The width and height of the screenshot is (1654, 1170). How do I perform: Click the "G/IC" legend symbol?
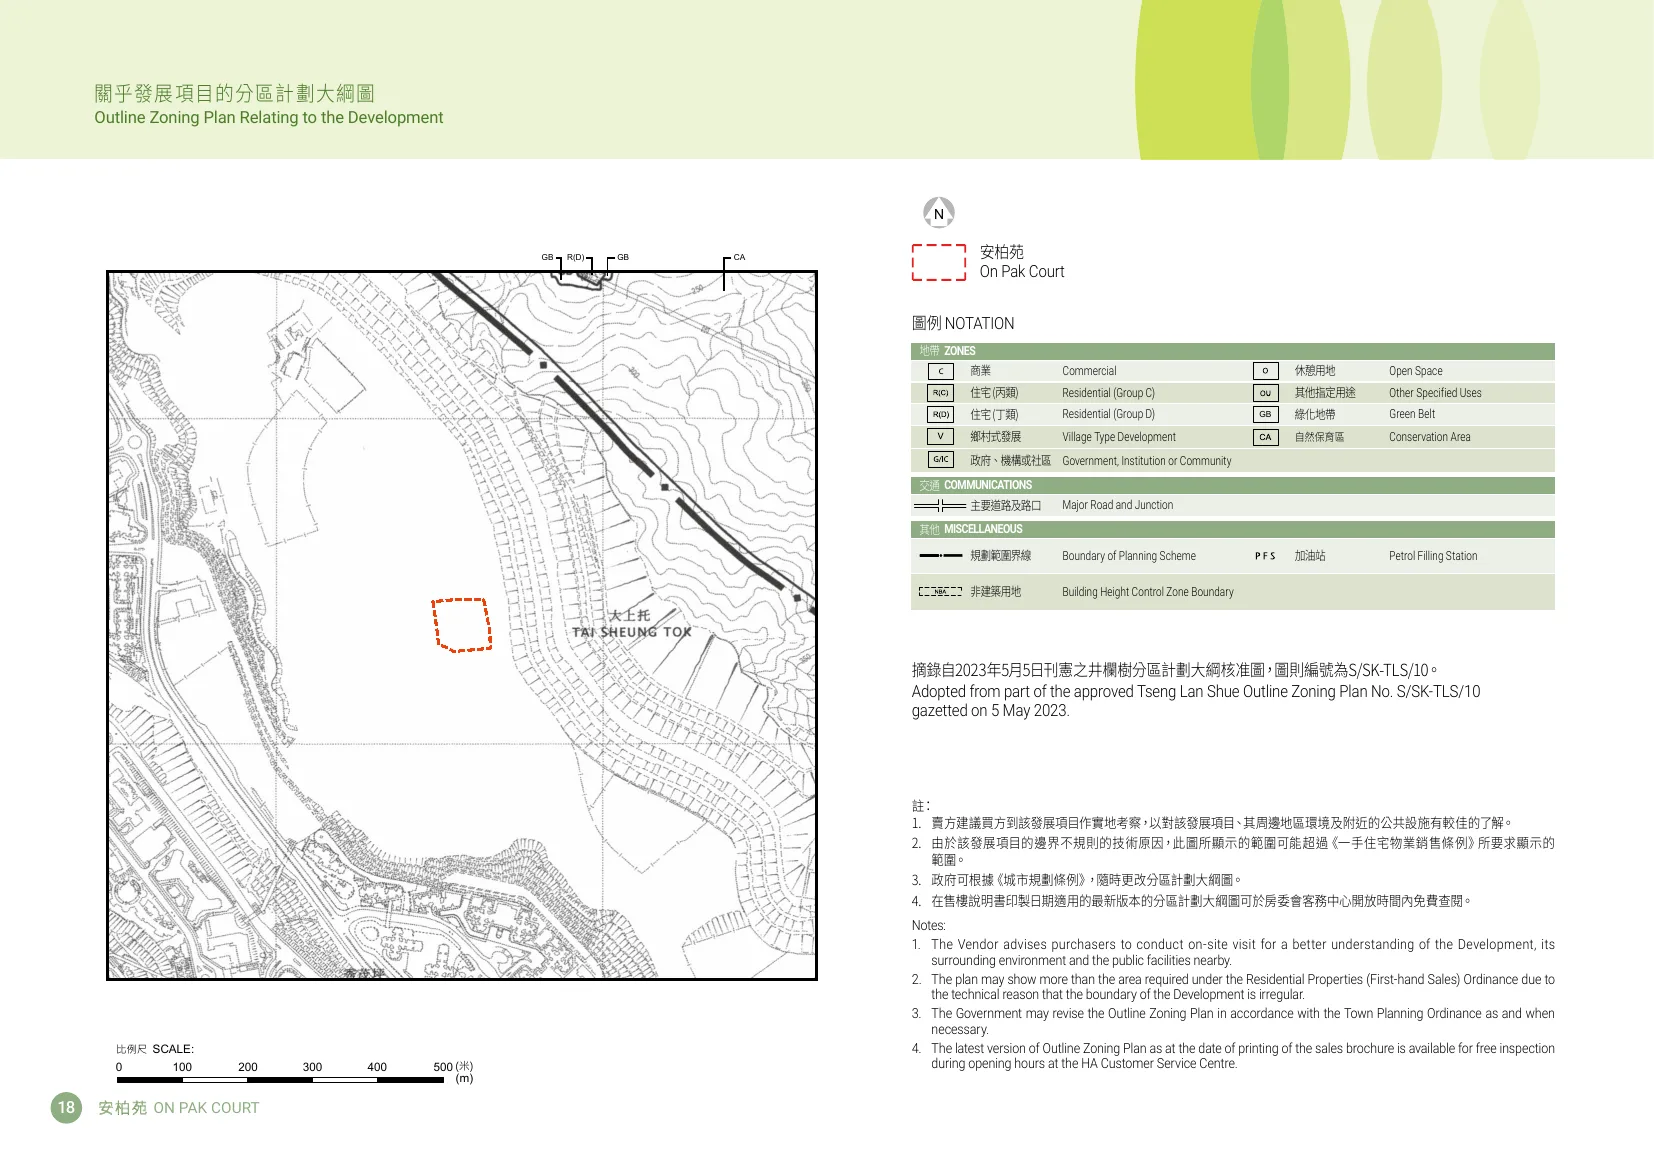[940, 460]
